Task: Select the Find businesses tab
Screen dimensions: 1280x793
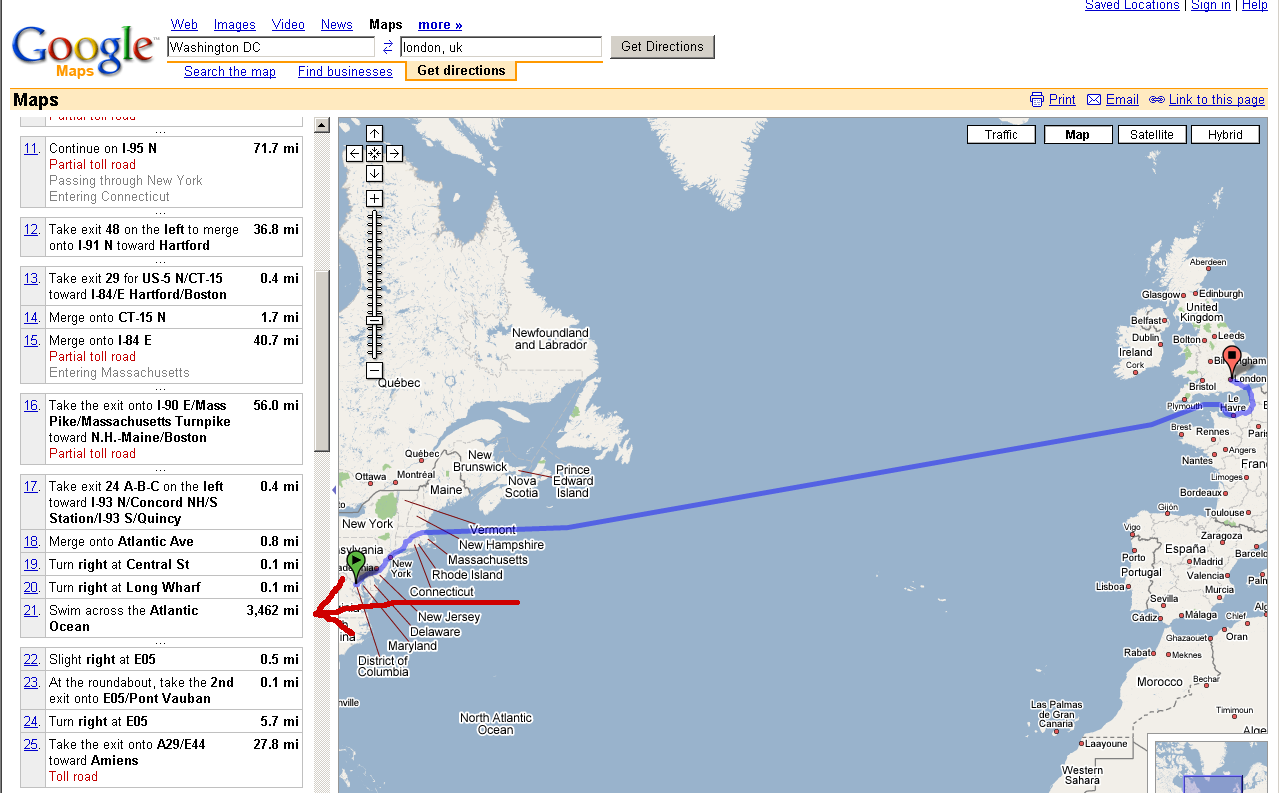Action: coord(345,72)
